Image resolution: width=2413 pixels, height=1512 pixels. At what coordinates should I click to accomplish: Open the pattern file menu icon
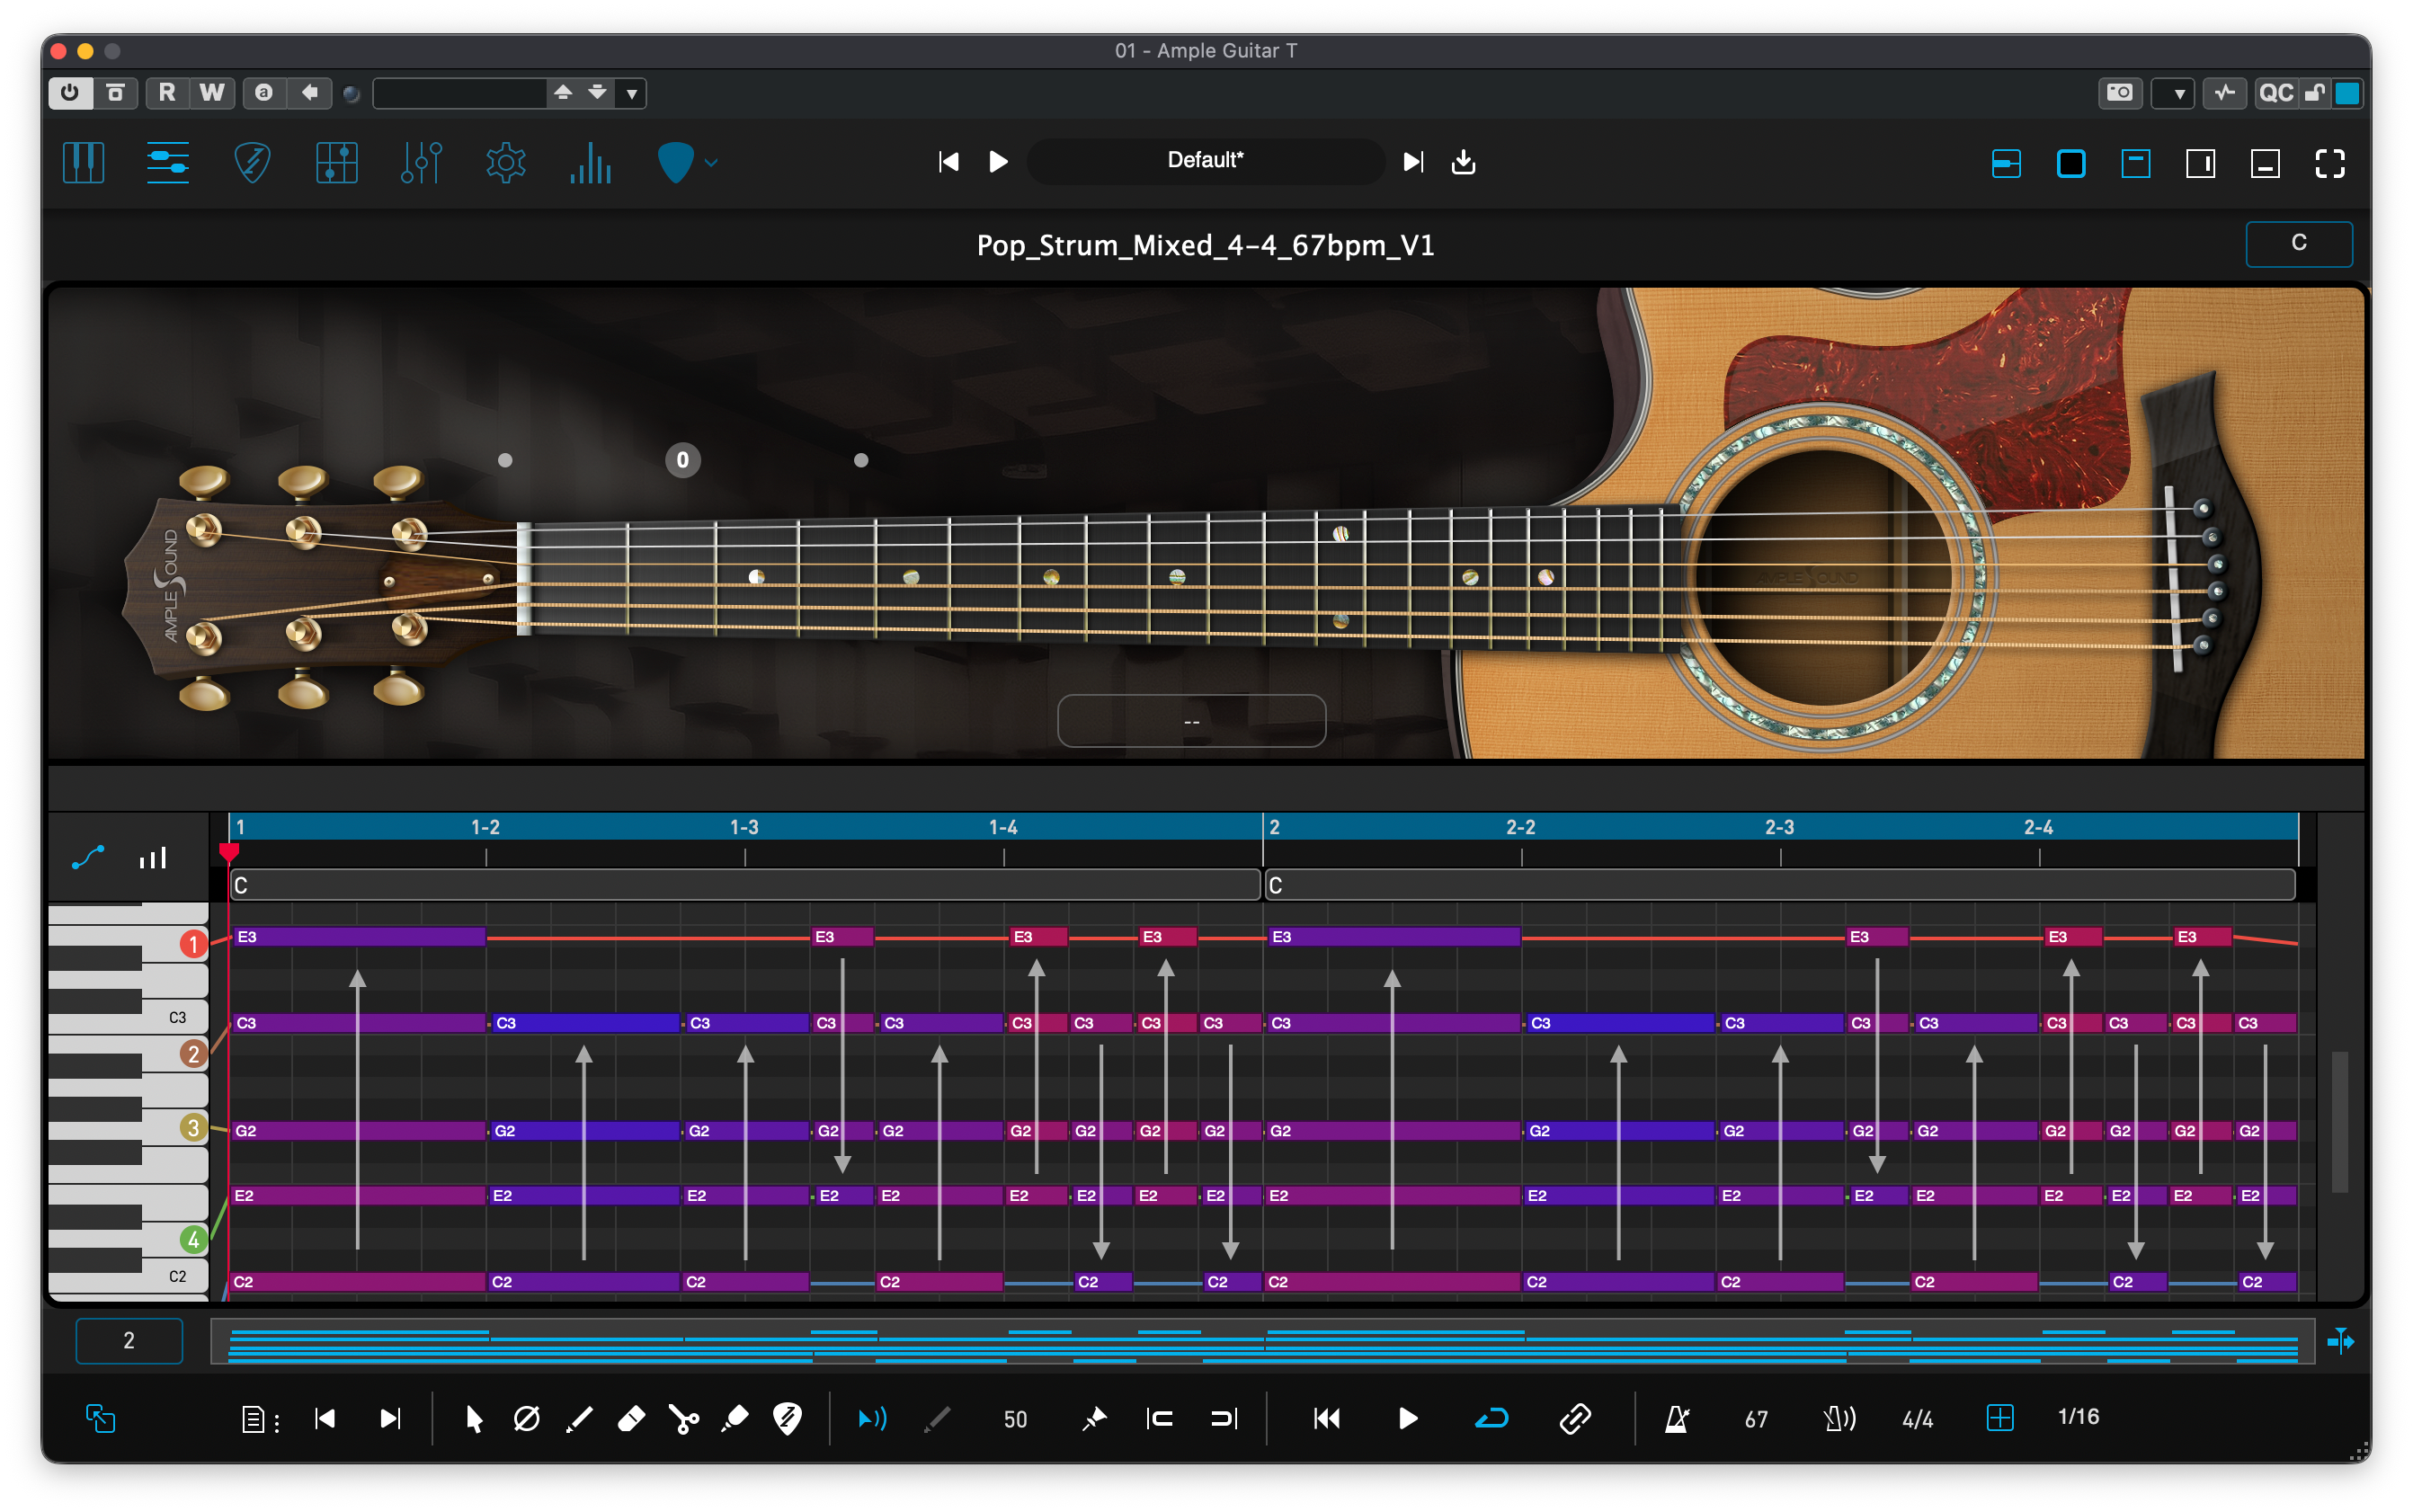pyautogui.click(x=259, y=1419)
